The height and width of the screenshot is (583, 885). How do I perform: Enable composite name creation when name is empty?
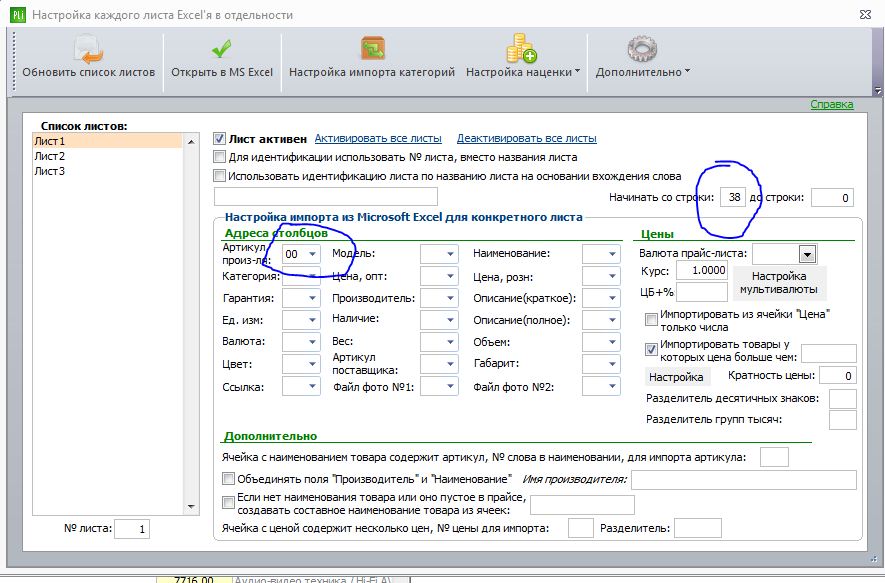pos(228,502)
